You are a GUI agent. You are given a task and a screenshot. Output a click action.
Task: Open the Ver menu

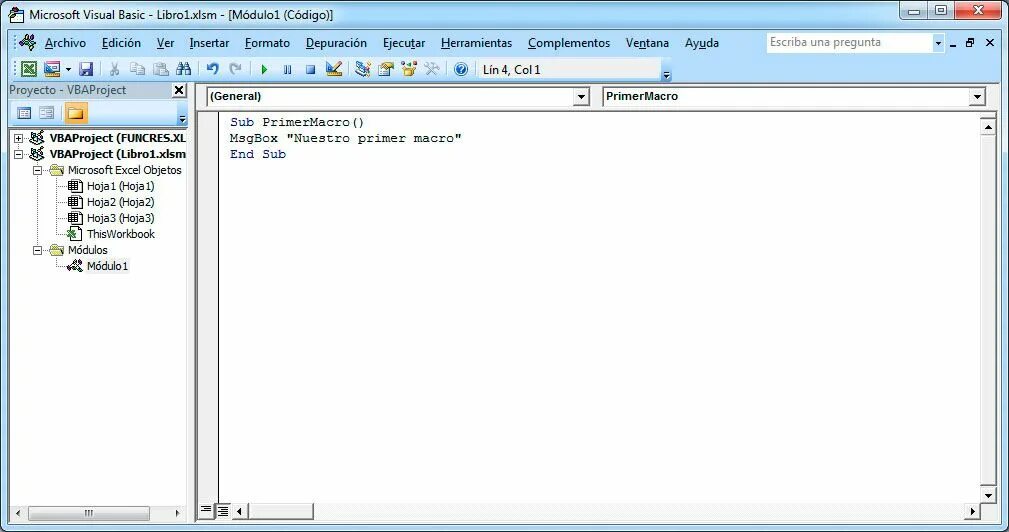[165, 43]
